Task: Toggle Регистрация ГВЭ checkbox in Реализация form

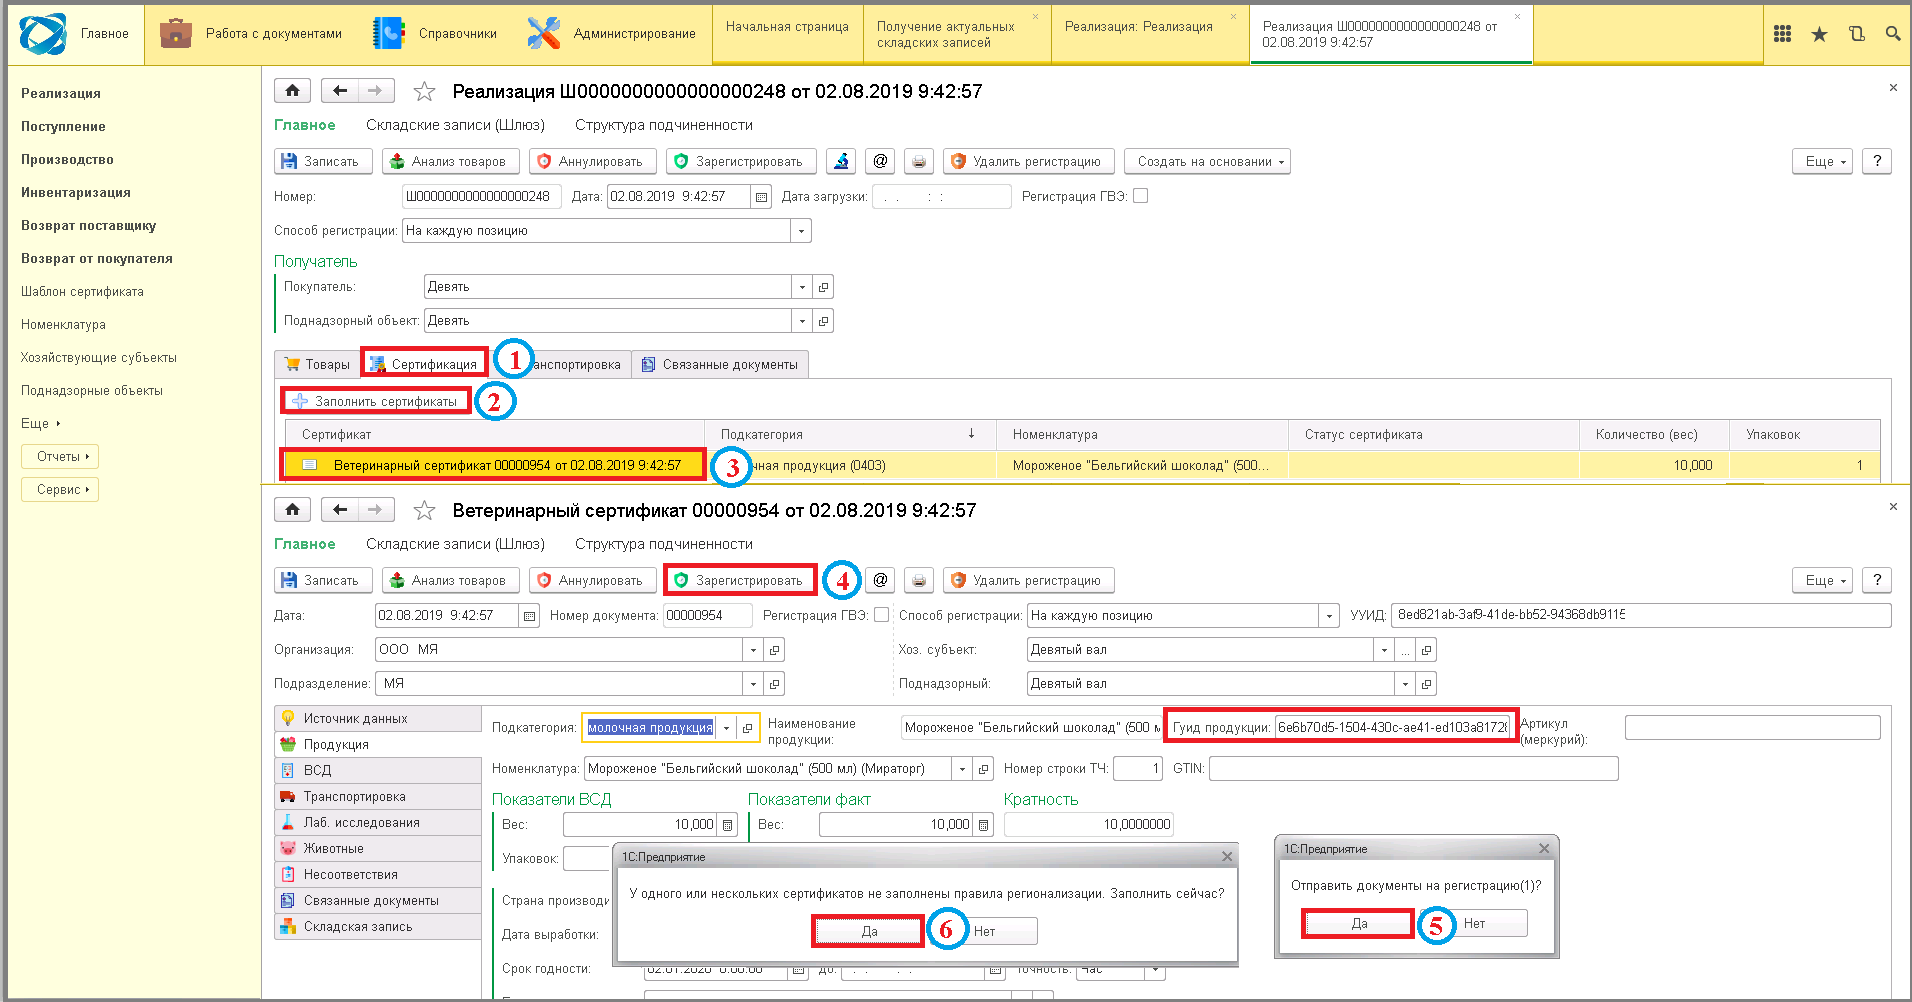Action: [x=1140, y=196]
